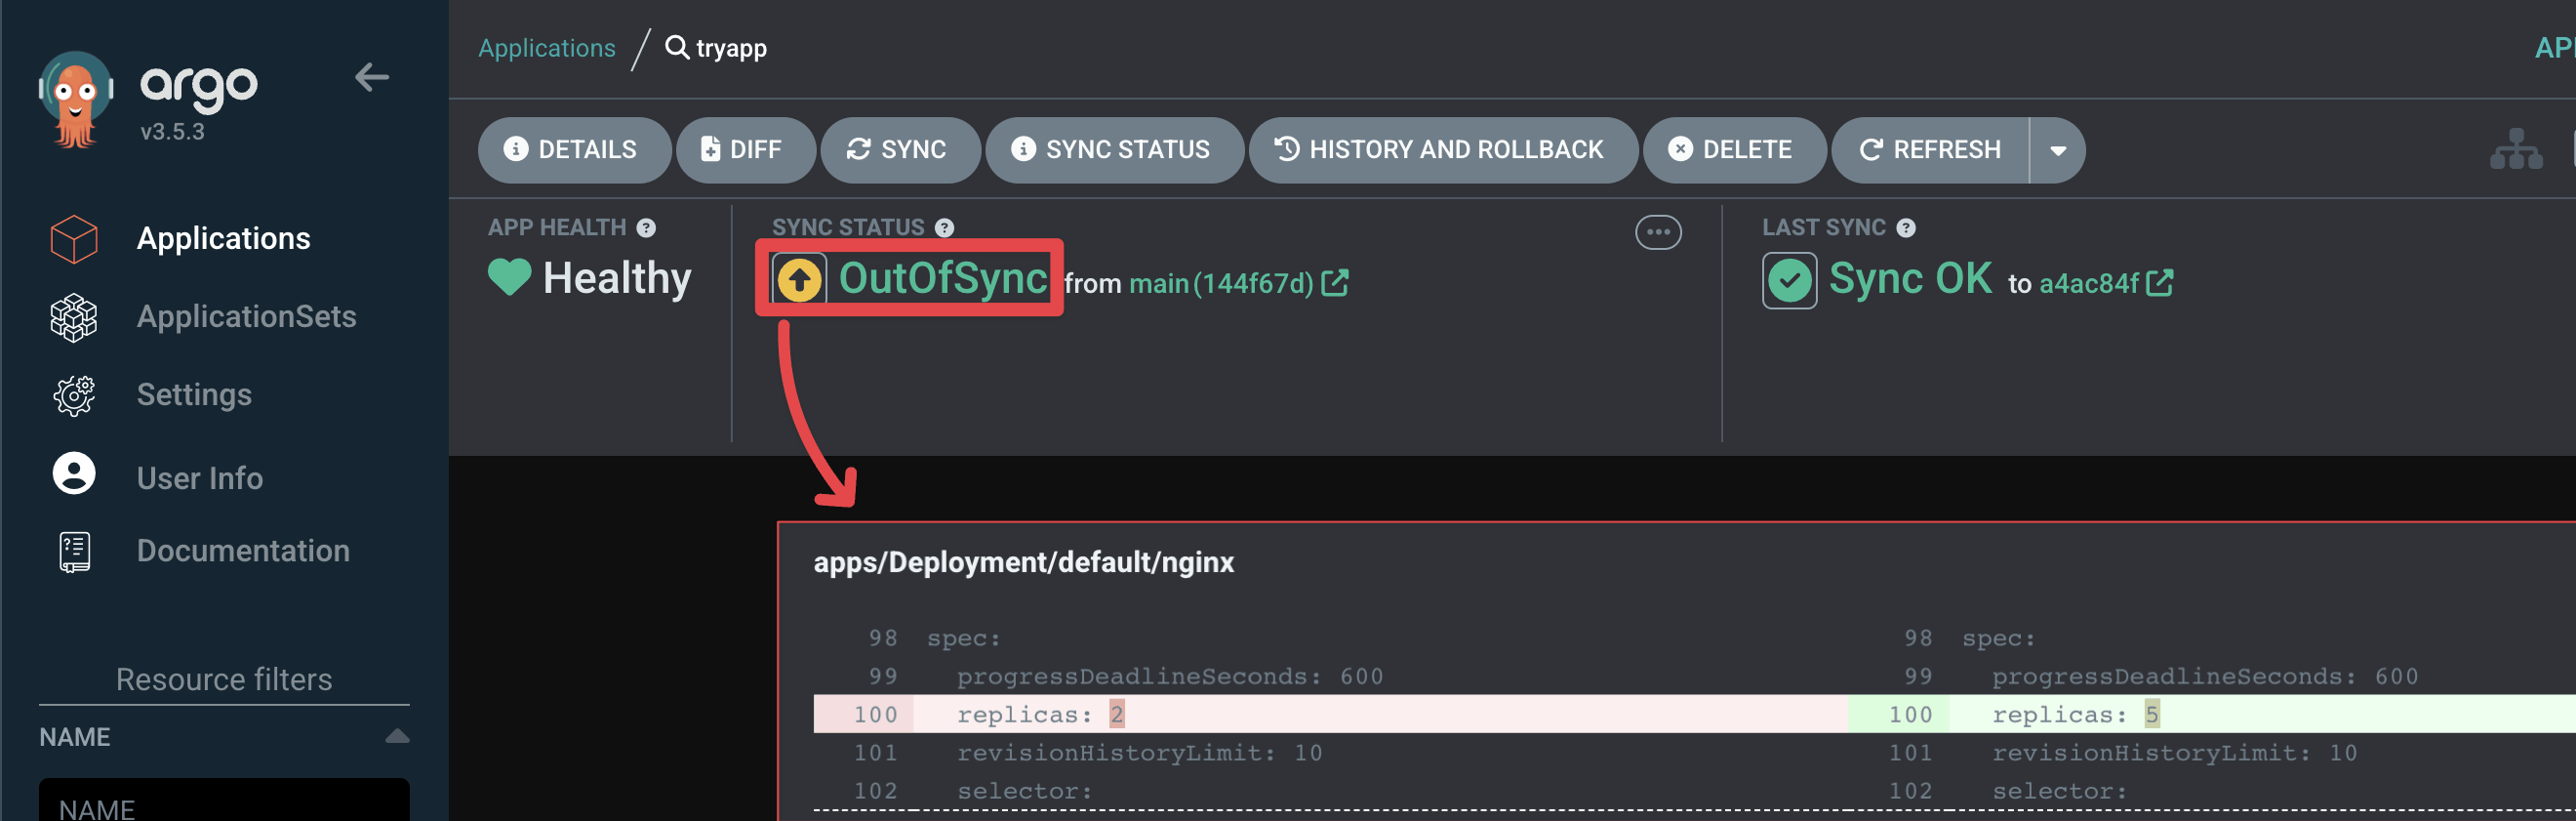Click the 'replicas: 5' diff line
Image resolution: width=2576 pixels, height=821 pixels.
[2211, 714]
